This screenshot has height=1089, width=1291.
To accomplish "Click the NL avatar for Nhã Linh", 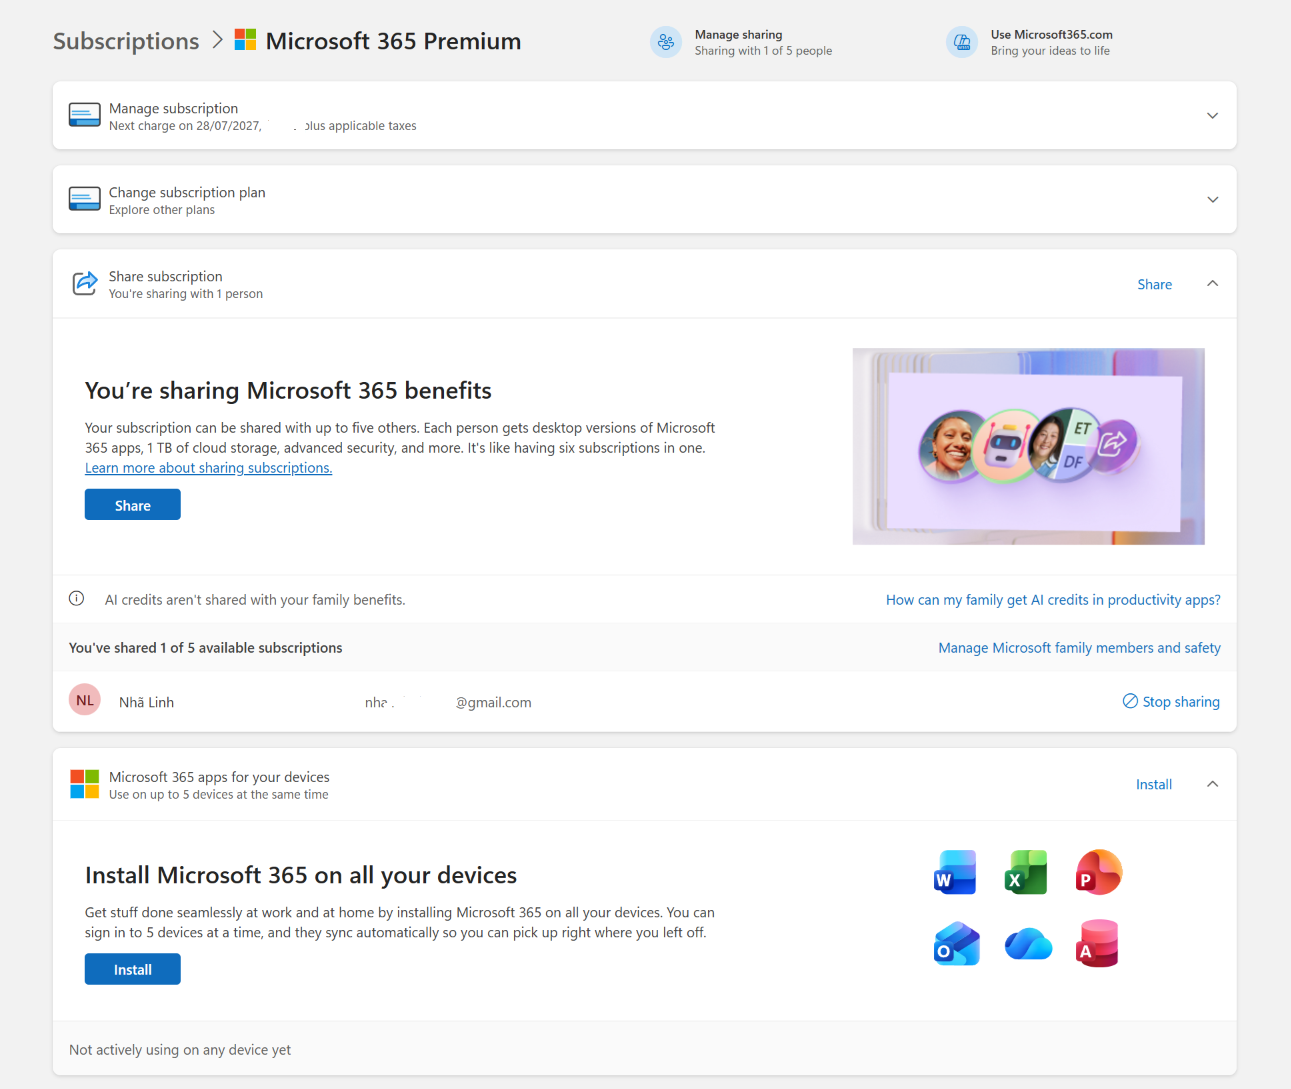I will [x=85, y=701].
